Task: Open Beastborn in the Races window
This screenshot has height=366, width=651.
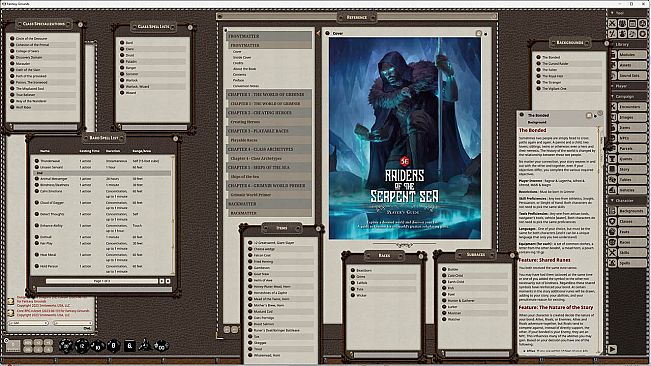Action: (x=364, y=270)
